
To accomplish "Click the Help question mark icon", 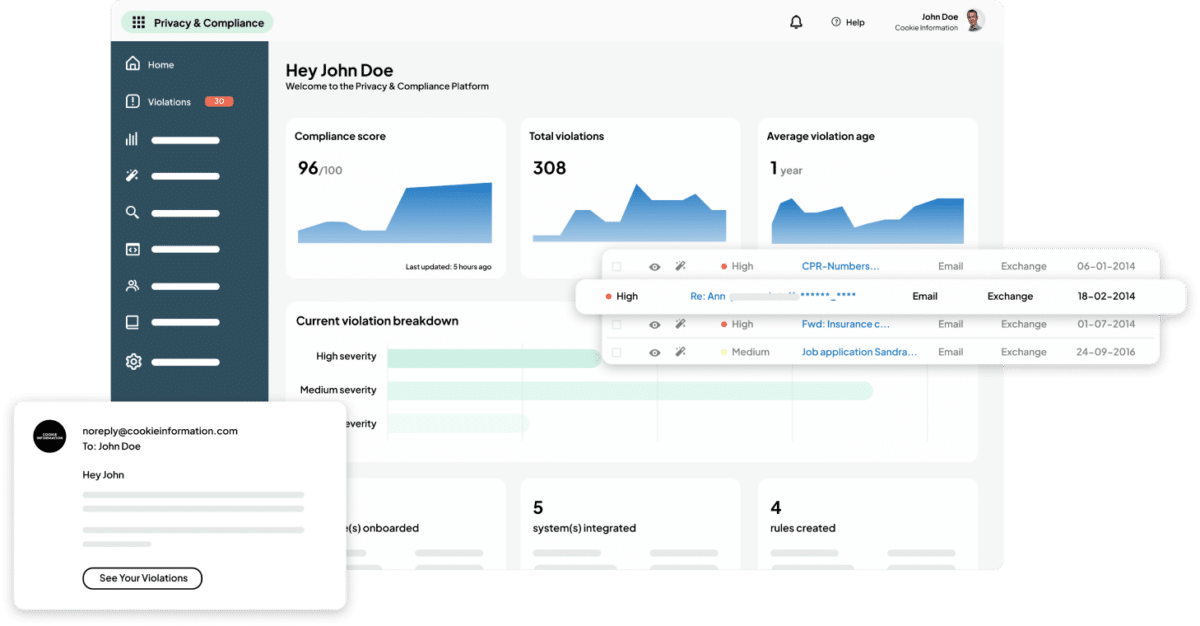I will point(836,22).
